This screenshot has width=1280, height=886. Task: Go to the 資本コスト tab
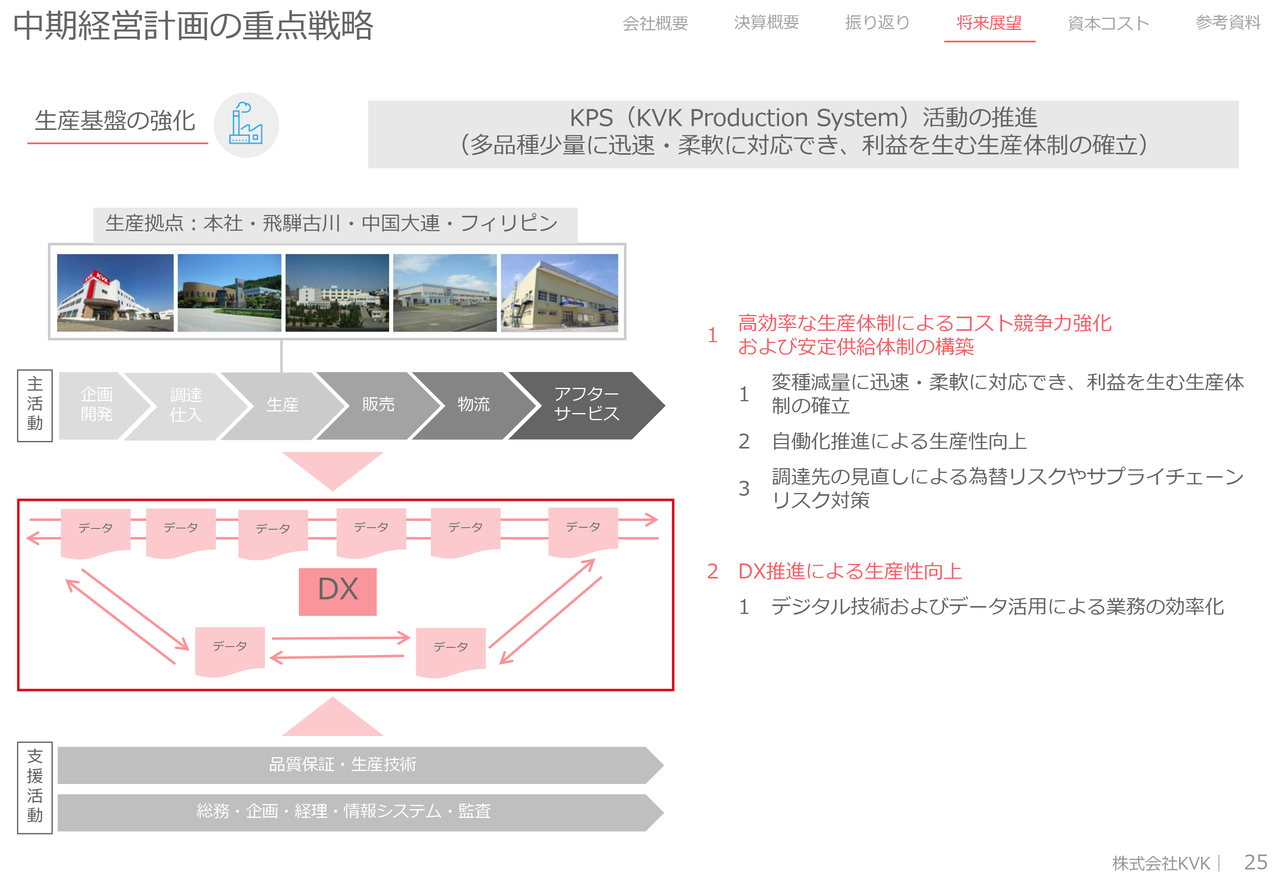[x=1108, y=23]
